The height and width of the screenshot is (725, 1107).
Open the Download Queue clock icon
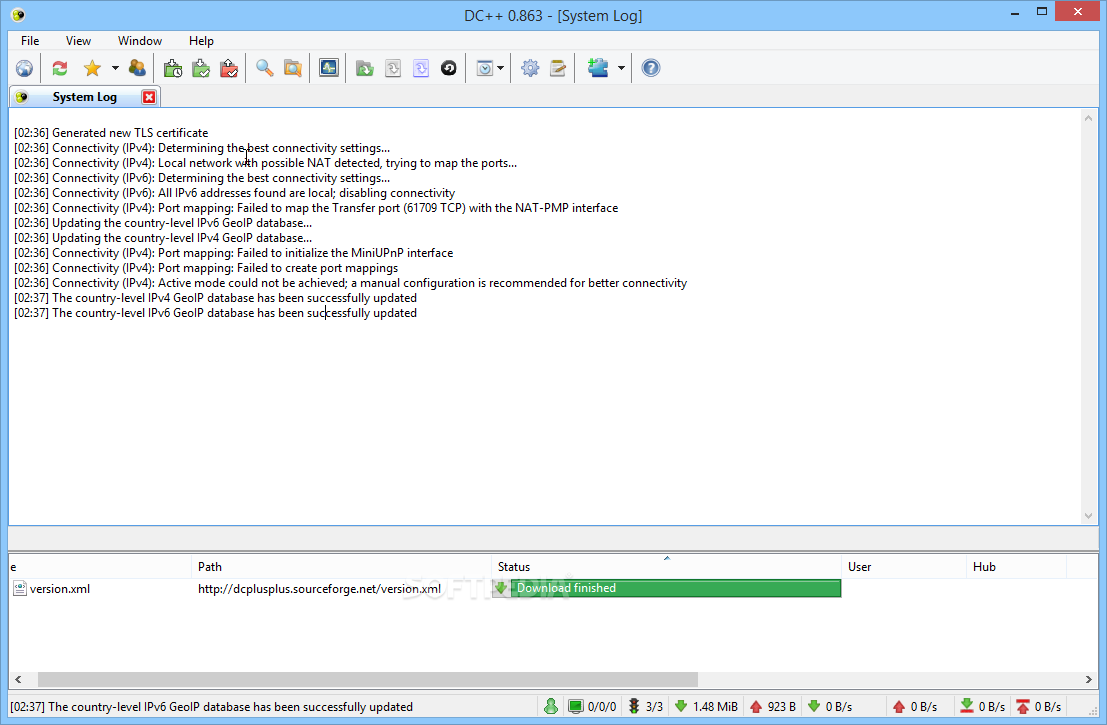[173, 68]
